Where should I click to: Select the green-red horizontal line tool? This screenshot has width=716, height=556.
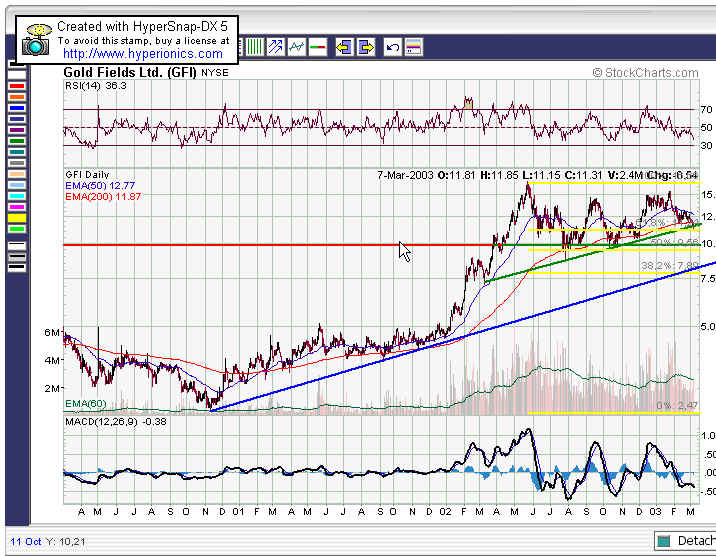pyautogui.click(x=317, y=47)
